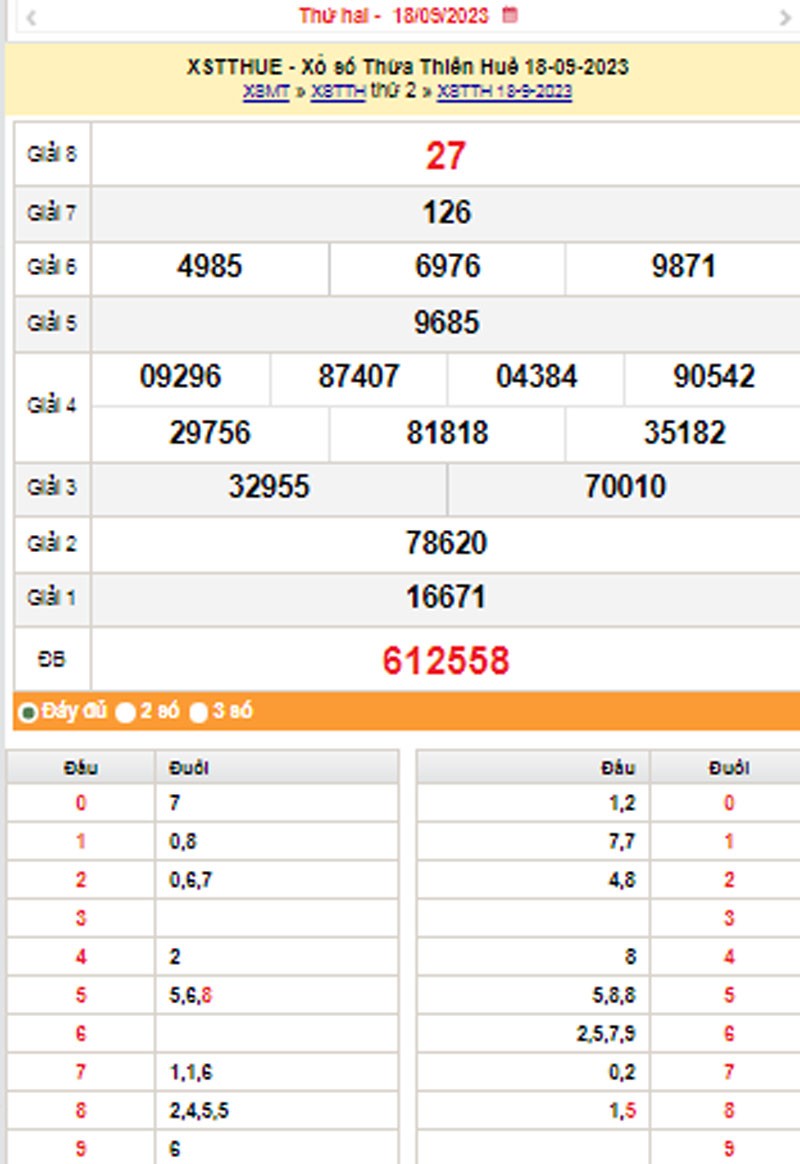Click the XSTTHUE Xổ số Thừa Thiên Huế heading
Viewport: 800px width, 1164px height.
point(407,67)
